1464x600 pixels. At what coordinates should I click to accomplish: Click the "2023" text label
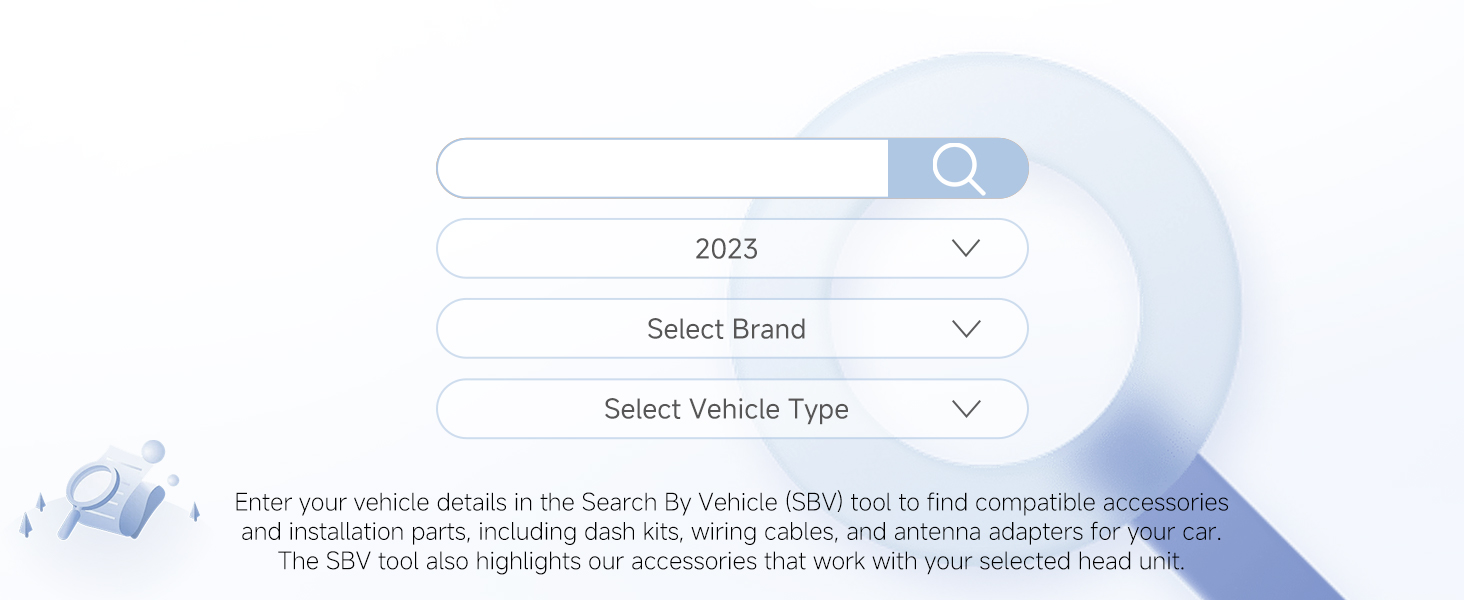point(727,249)
